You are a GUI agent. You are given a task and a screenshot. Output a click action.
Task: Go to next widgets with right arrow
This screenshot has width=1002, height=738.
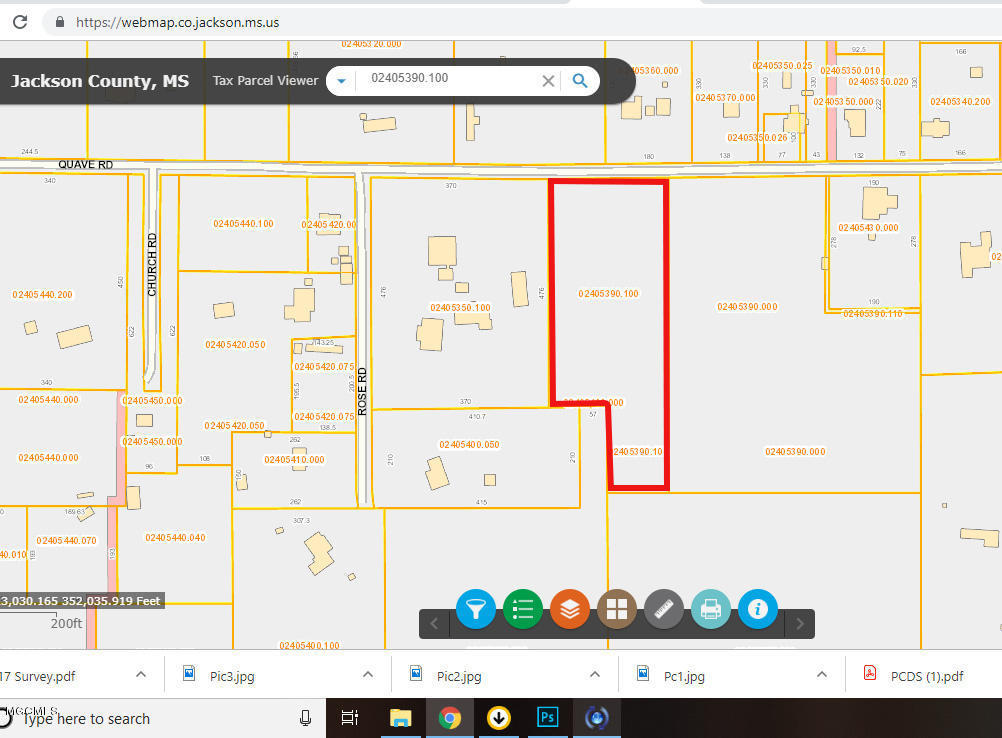point(799,624)
